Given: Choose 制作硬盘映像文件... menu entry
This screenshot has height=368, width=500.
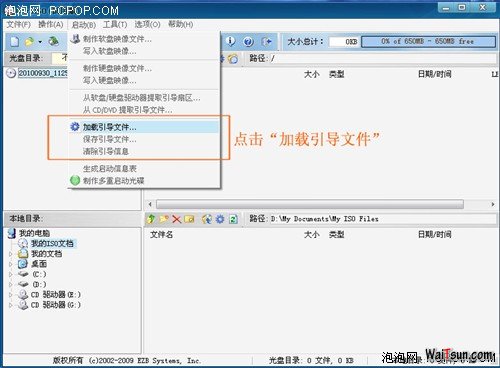Looking at the screenshot, I should 144,68.
